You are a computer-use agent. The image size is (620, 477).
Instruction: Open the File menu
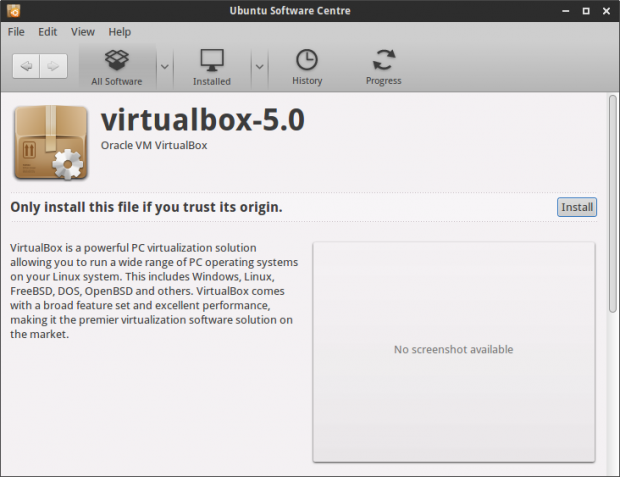[16, 32]
